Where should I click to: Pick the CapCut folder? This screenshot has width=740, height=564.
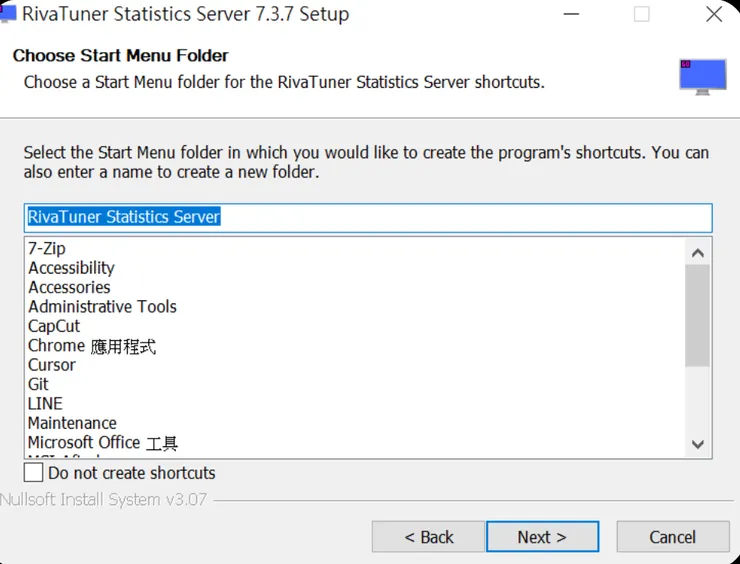click(x=54, y=326)
